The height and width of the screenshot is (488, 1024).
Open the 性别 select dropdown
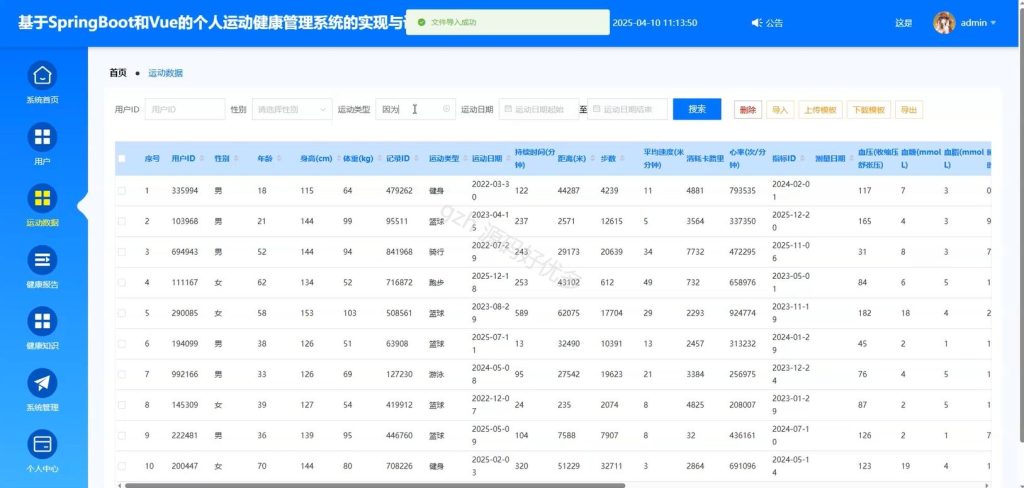(292, 109)
